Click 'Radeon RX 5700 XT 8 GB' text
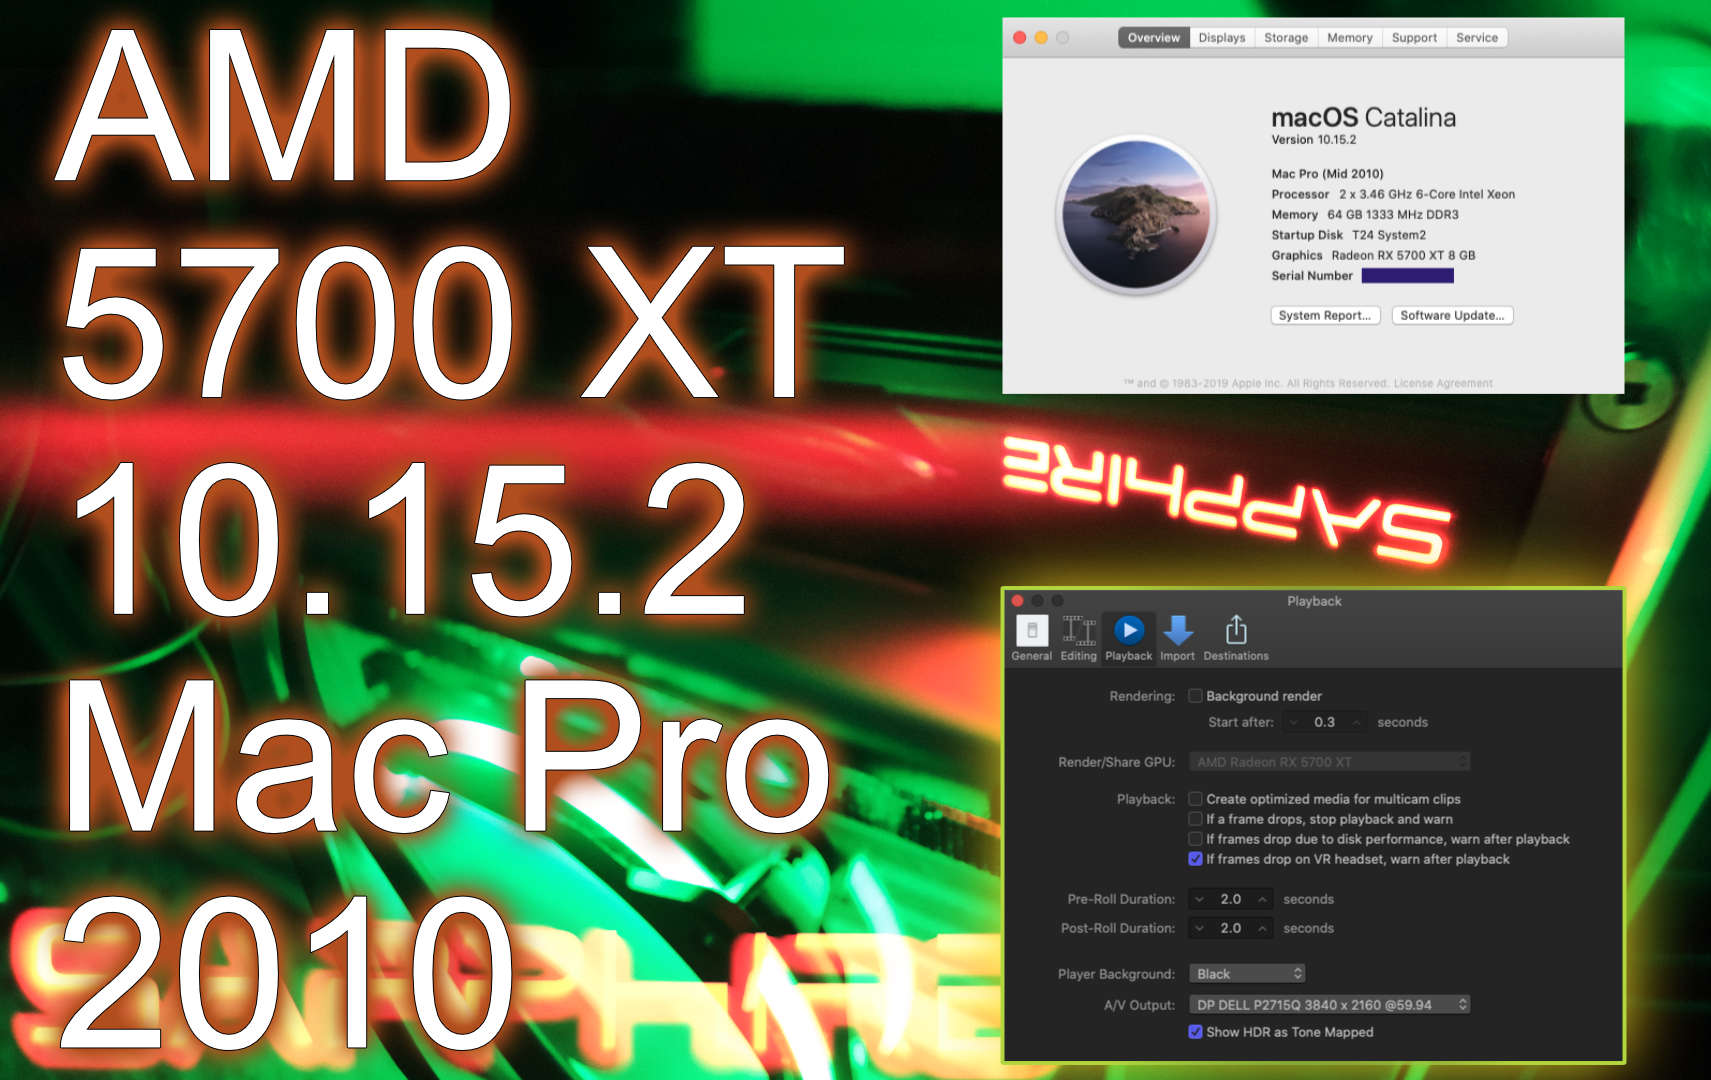This screenshot has width=1711, height=1080. pyautogui.click(x=1403, y=255)
